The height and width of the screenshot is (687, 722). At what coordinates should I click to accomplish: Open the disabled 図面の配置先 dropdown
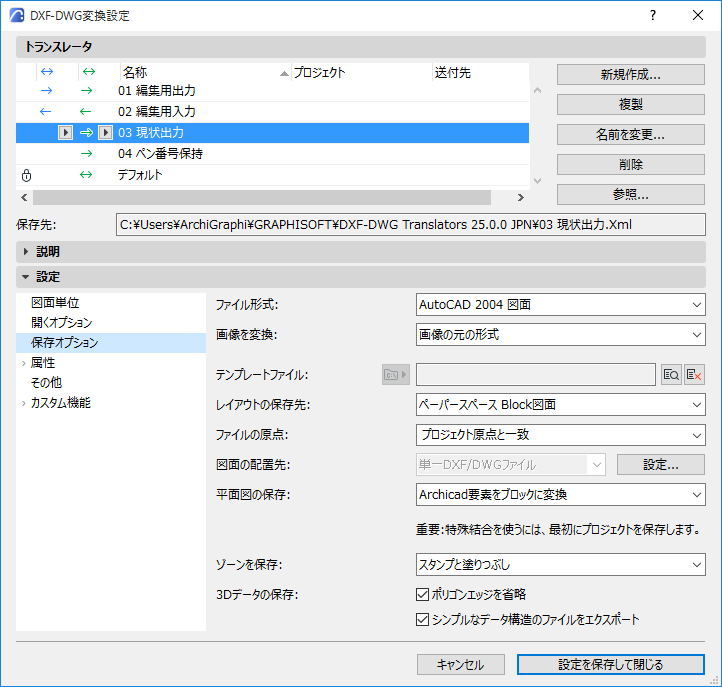(x=511, y=465)
